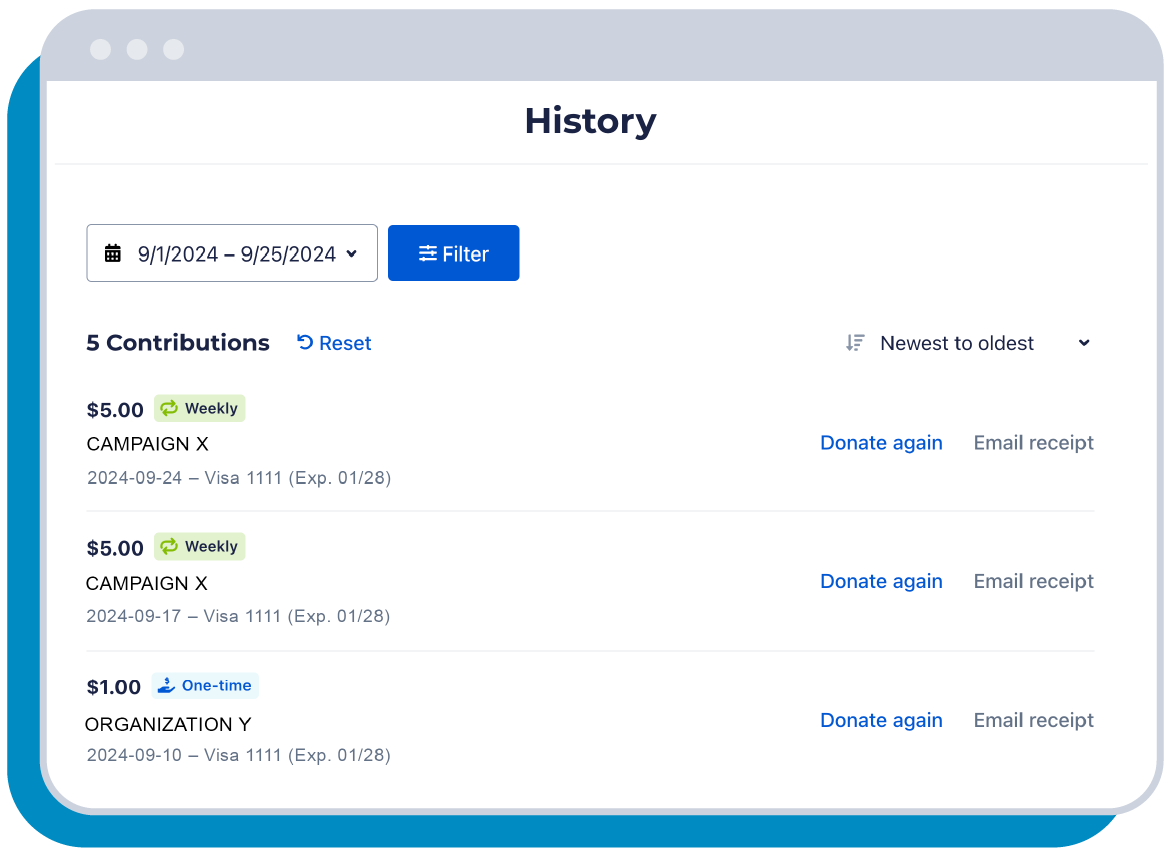Email receipt for ORGANIZATION Y contribution
Screen dimensions: 1170x850
tap(1033, 719)
